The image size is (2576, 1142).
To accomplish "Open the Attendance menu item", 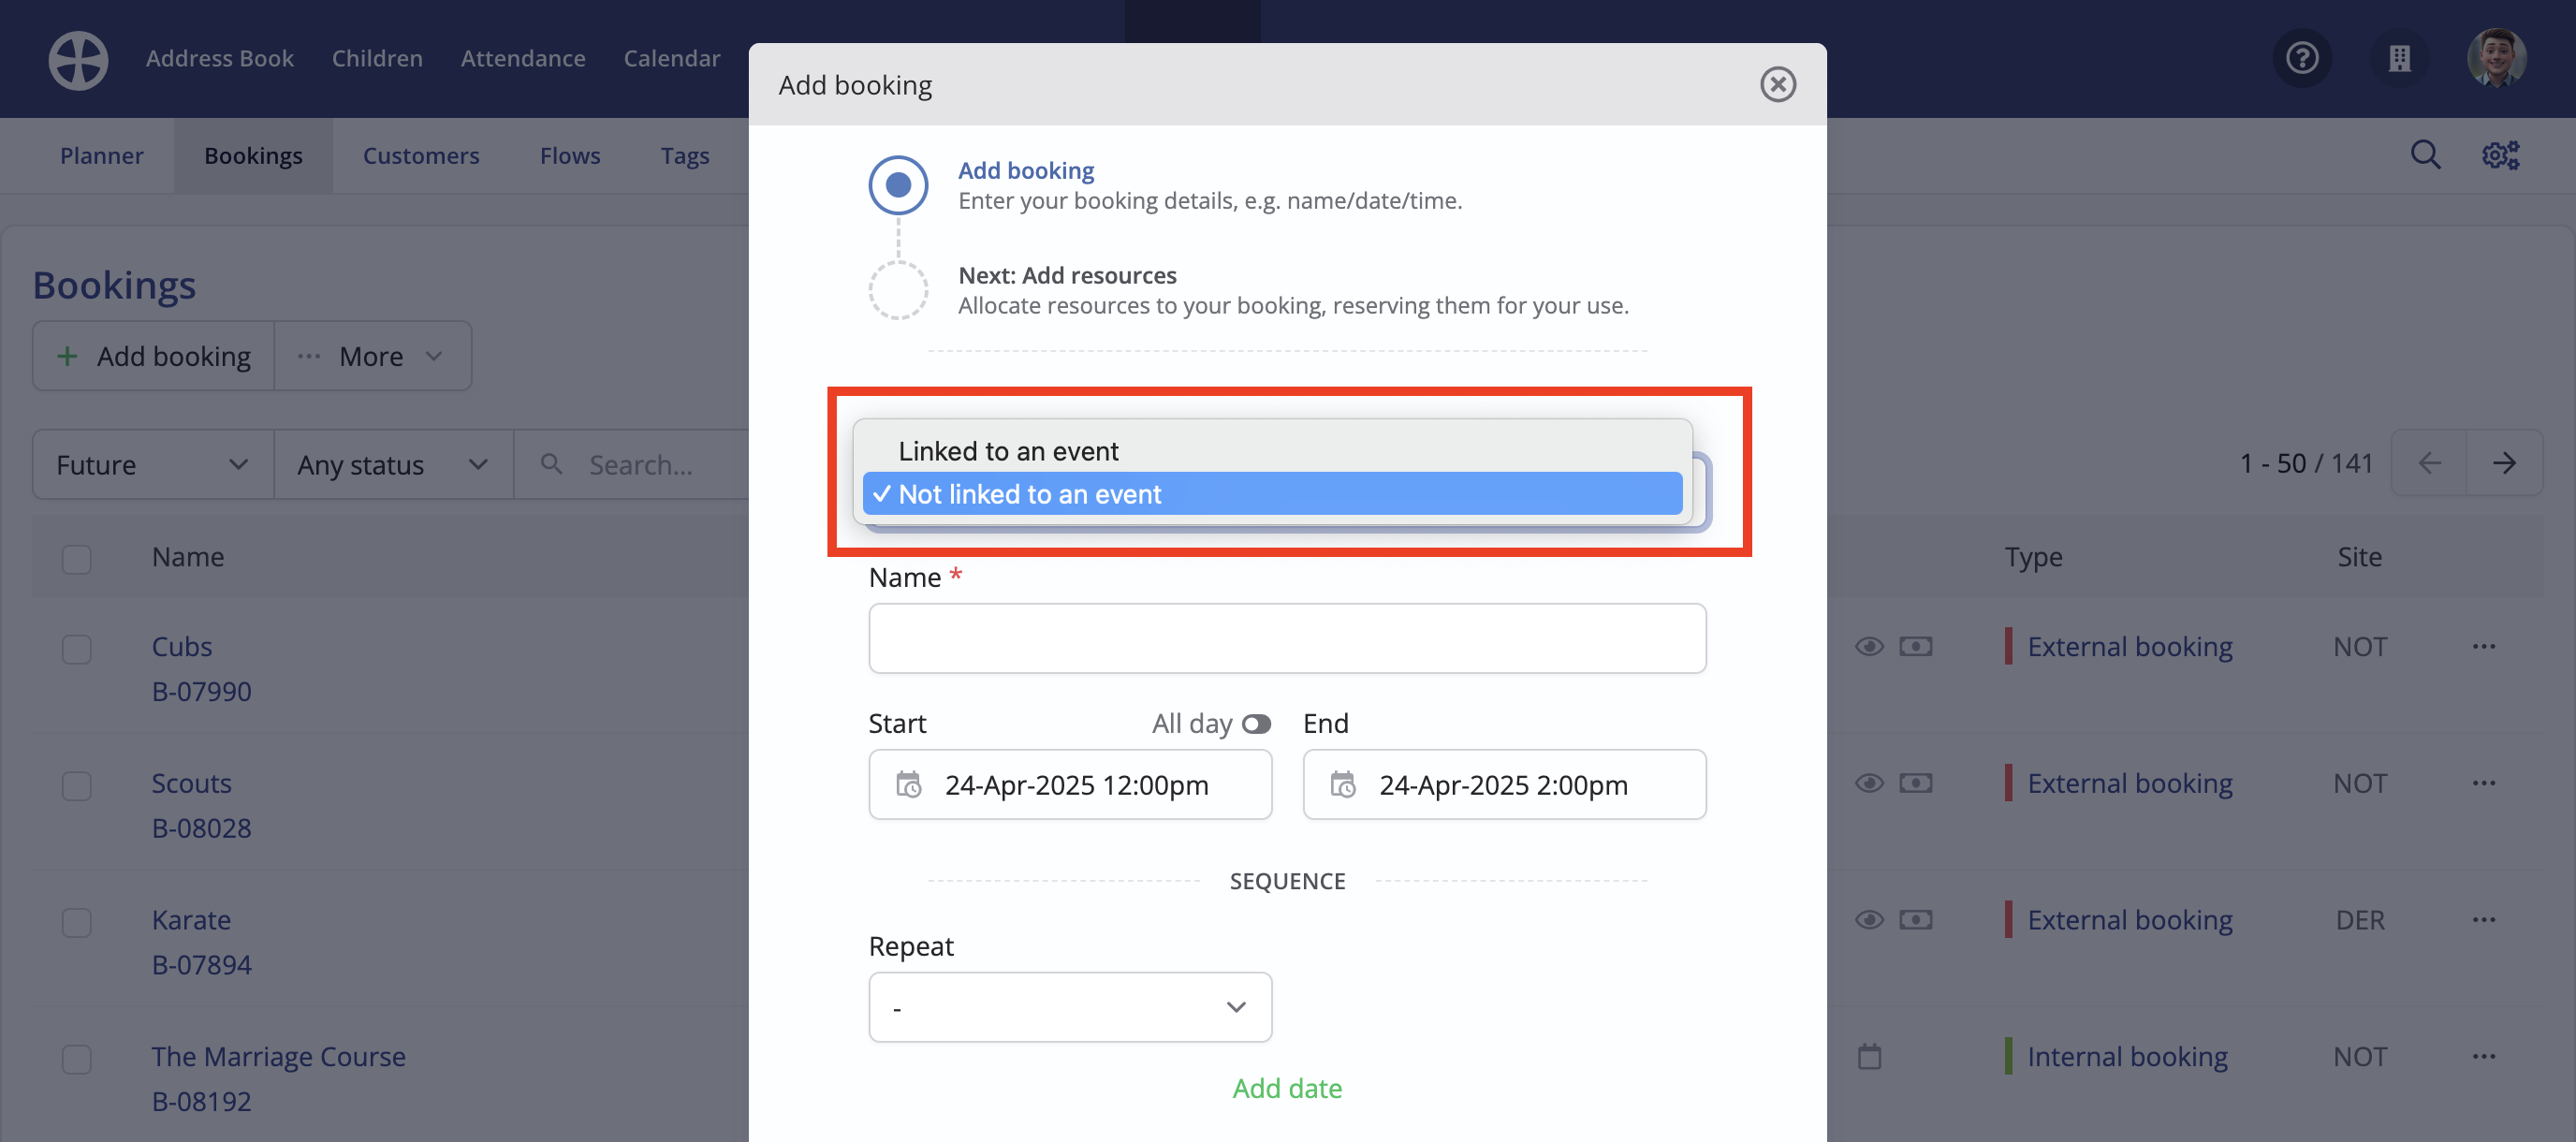I will [x=523, y=58].
